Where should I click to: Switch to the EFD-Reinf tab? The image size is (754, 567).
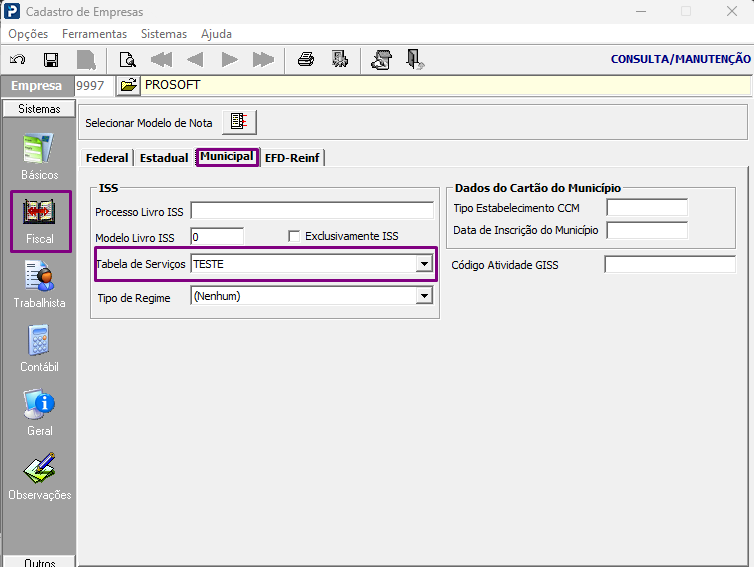[292, 158]
